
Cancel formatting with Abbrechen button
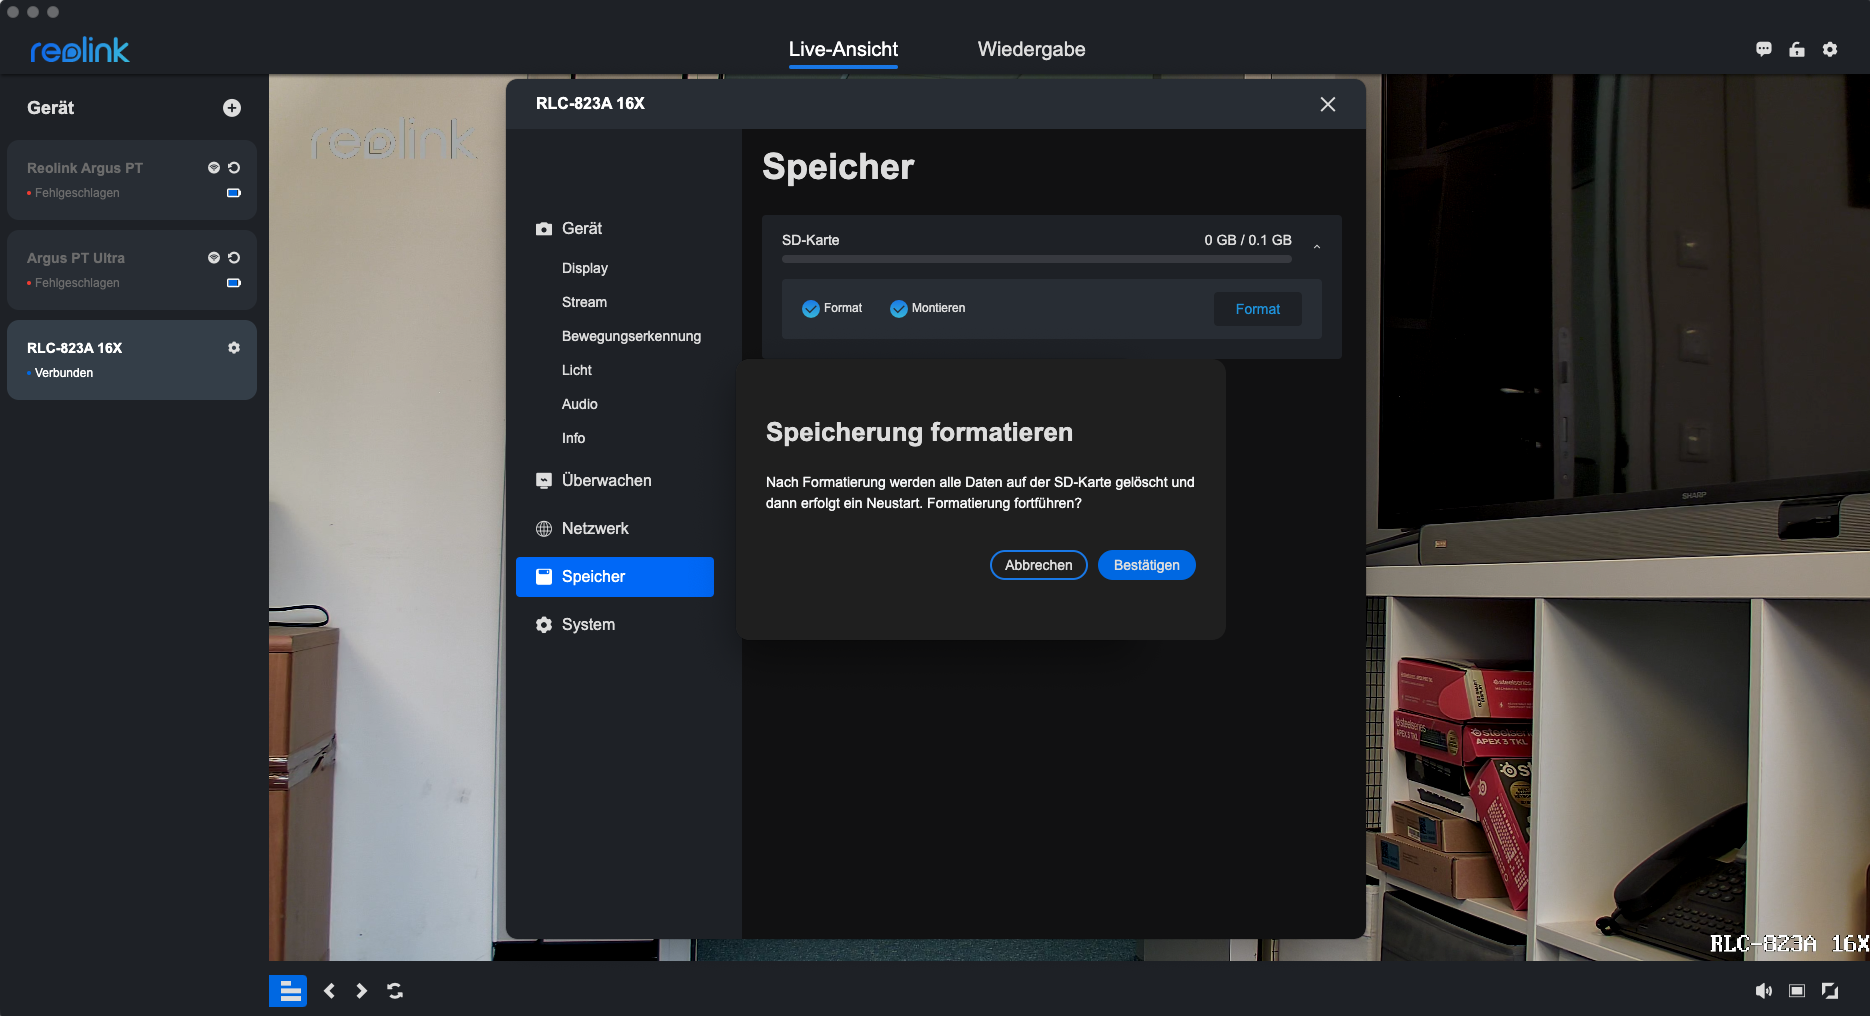click(x=1038, y=565)
